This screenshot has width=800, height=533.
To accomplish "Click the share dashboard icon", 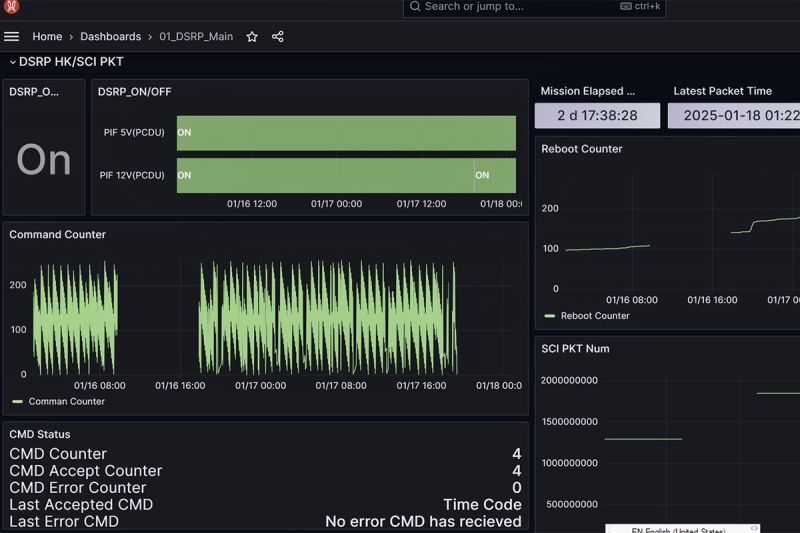I will pyautogui.click(x=278, y=37).
